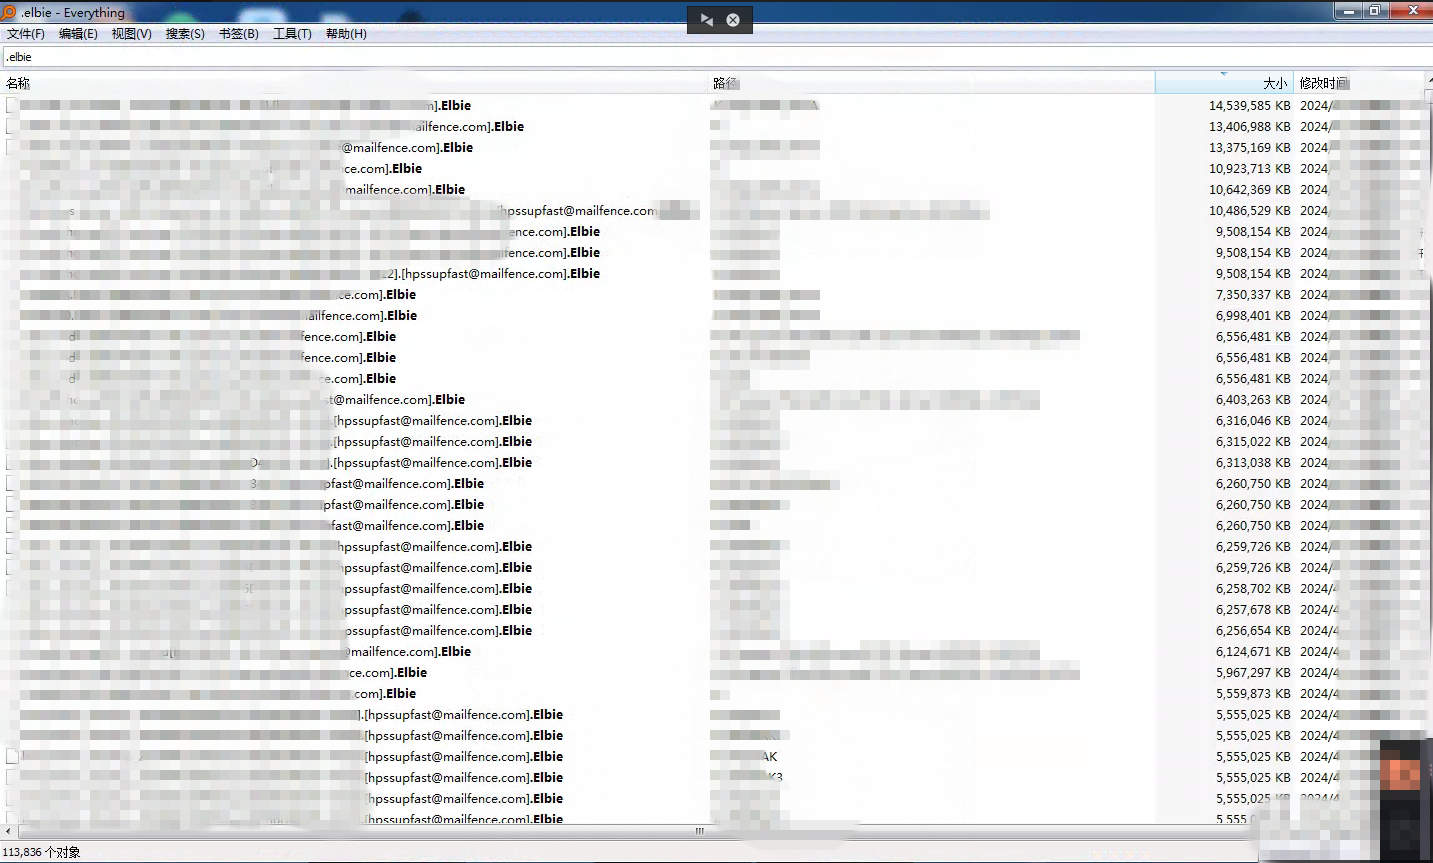
Task: Select the 13,375,169 KB size cell
Action: pyautogui.click(x=1250, y=147)
